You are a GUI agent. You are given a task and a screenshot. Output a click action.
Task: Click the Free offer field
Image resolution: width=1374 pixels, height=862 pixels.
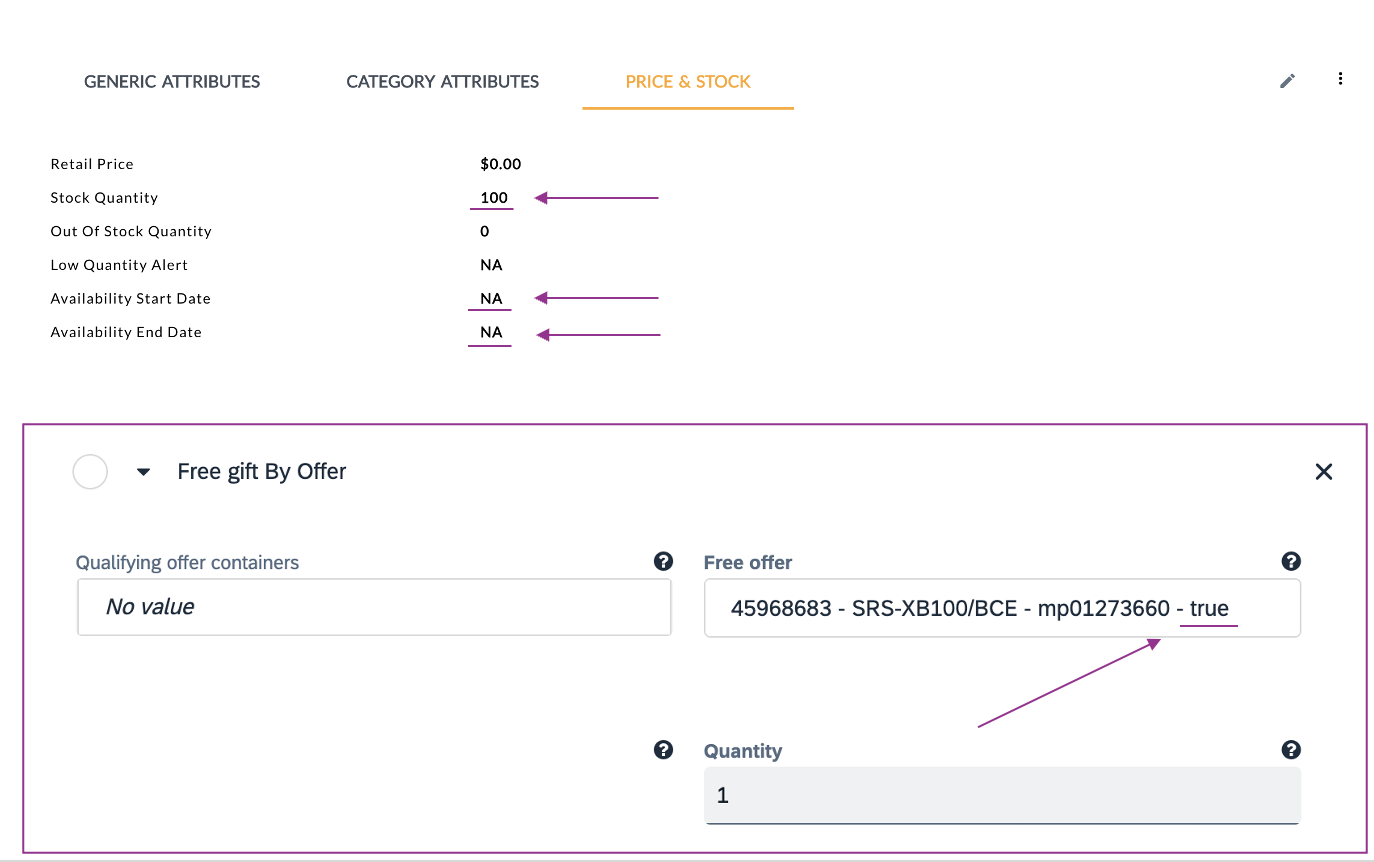click(1001, 608)
